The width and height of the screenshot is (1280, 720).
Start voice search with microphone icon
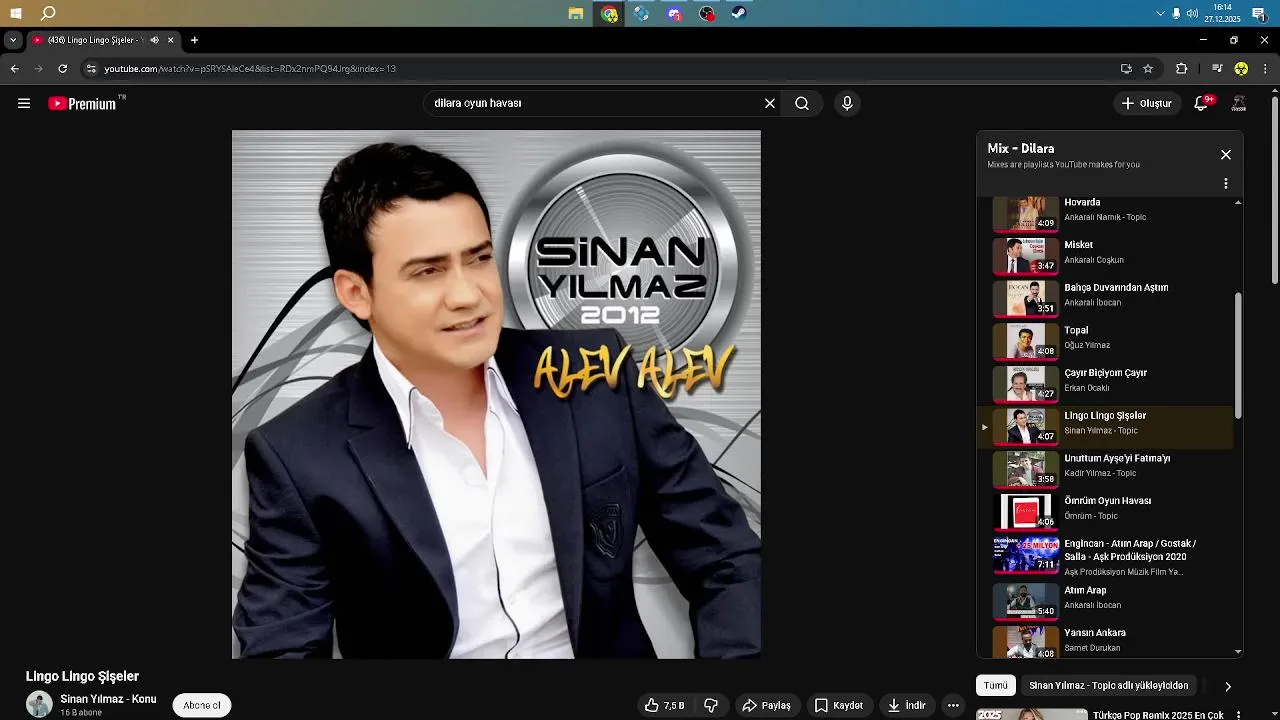847,103
